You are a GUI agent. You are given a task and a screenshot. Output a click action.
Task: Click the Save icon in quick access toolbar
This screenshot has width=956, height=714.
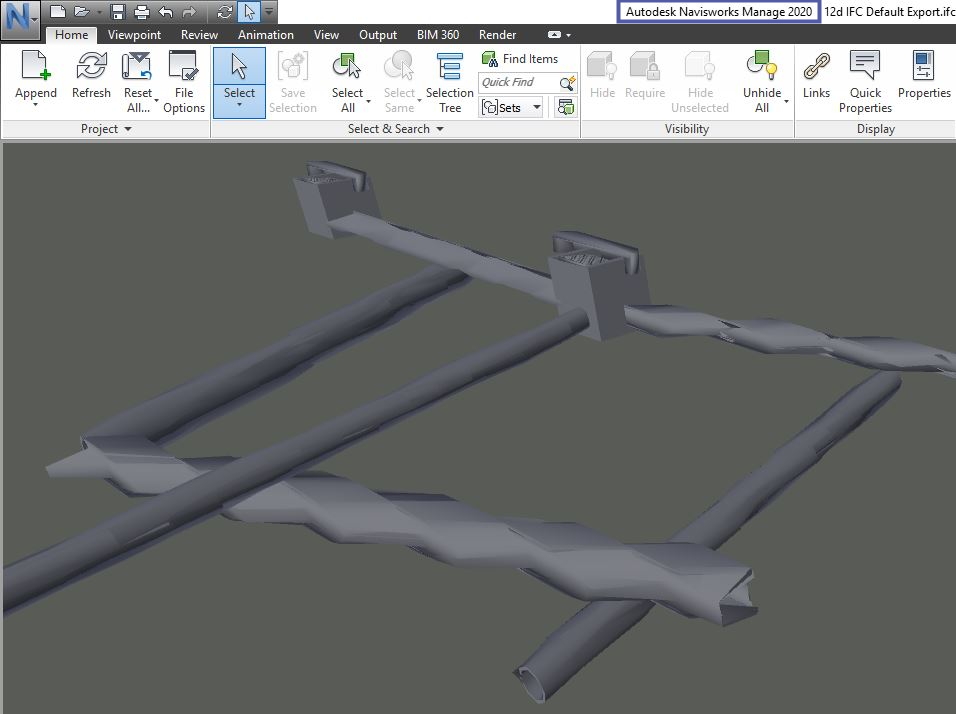click(x=118, y=12)
